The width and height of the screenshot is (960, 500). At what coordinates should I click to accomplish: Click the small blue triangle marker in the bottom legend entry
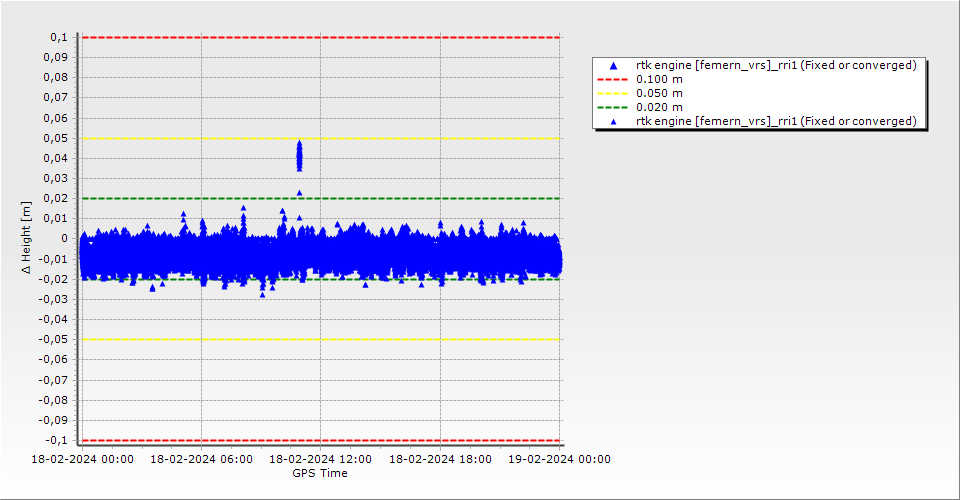613,121
